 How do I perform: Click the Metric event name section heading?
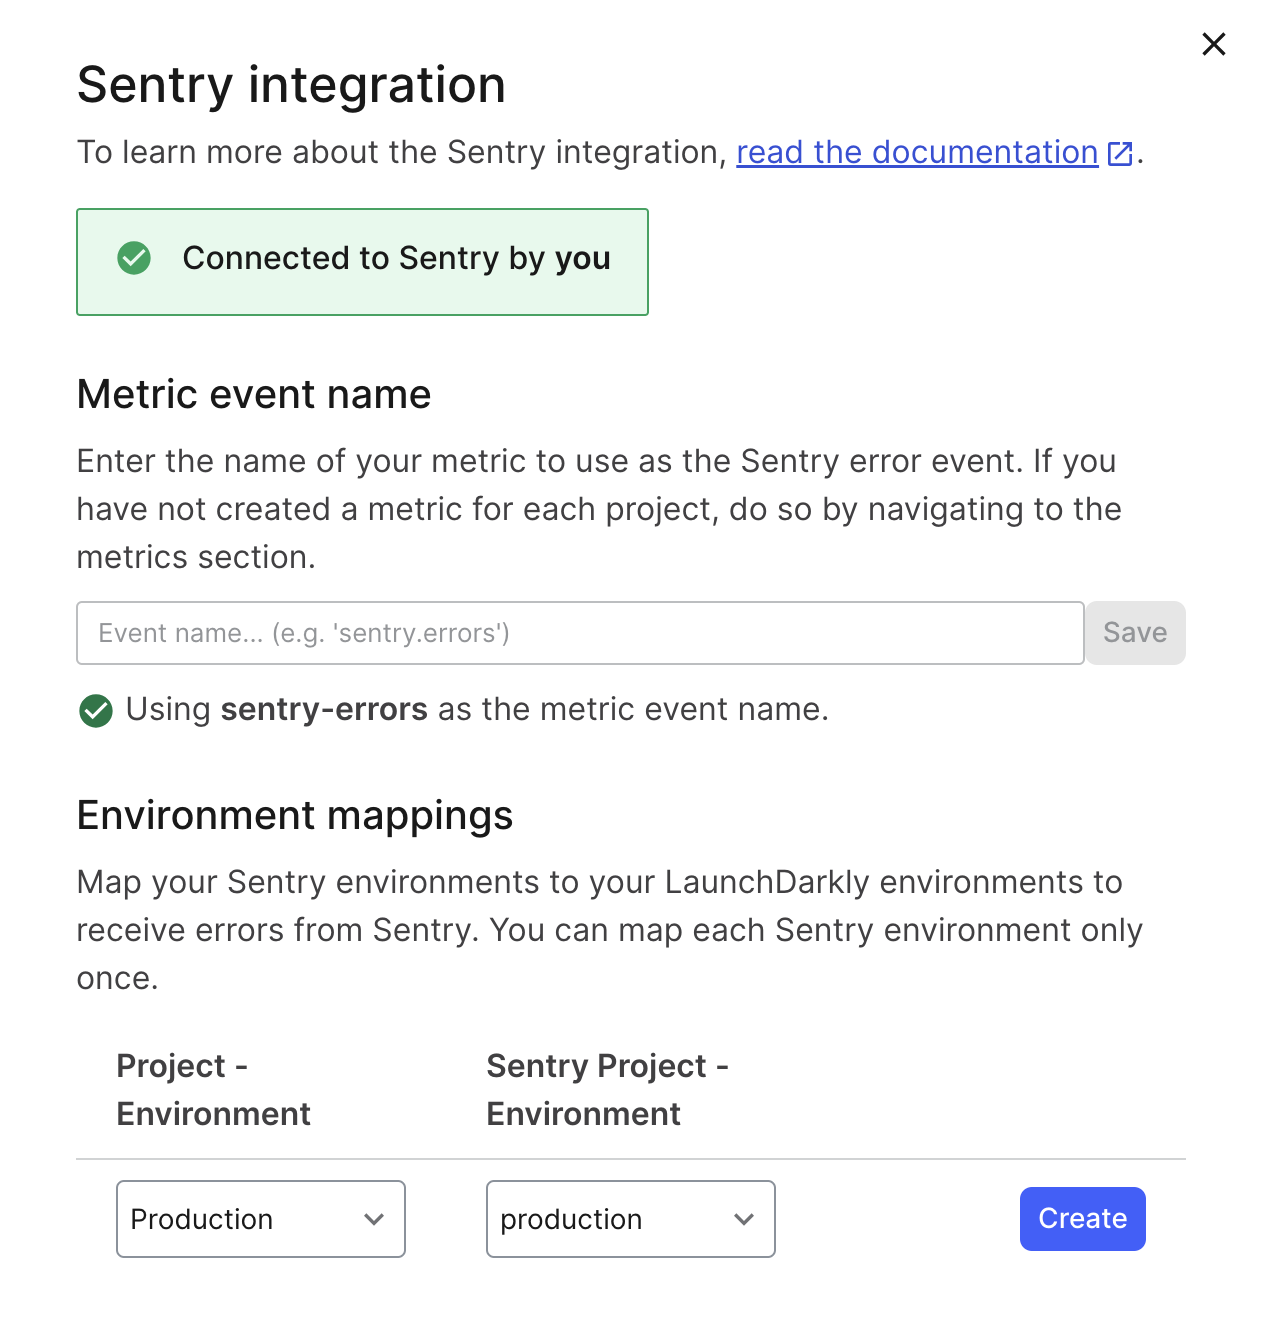click(253, 394)
